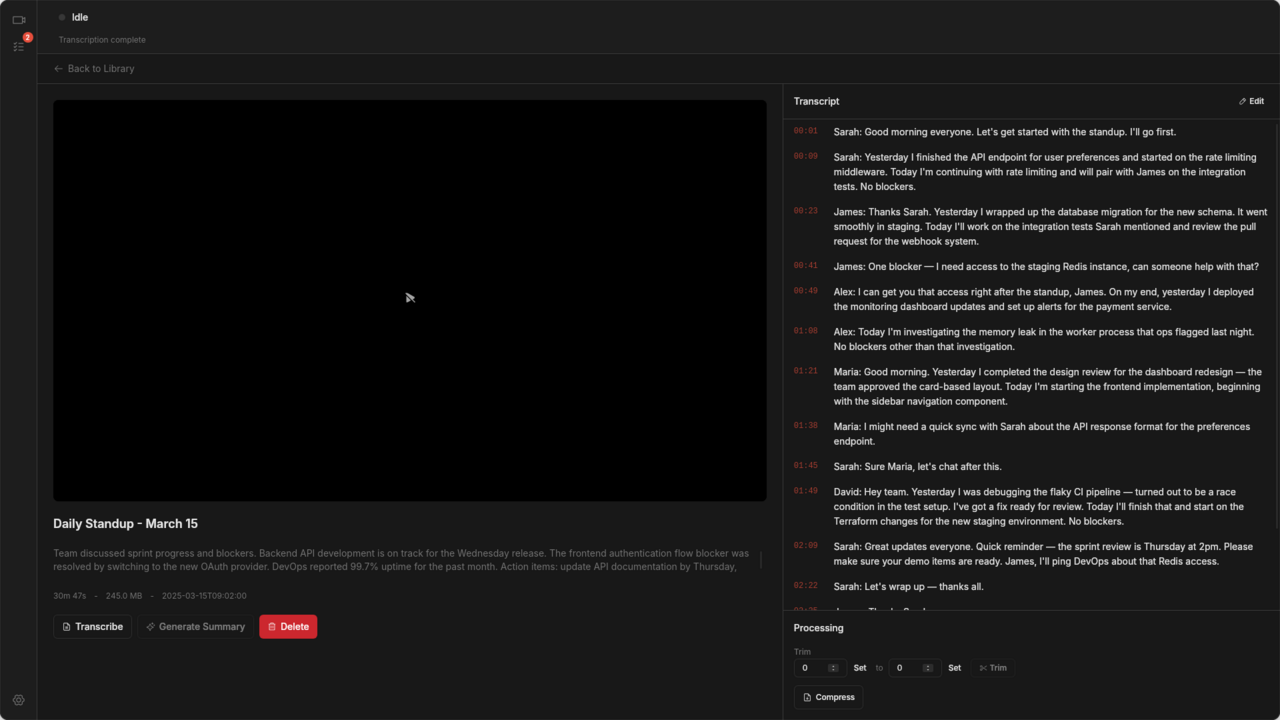Click the first Set button for trim start
Image resolution: width=1280 pixels, height=720 pixels.
click(x=860, y=667)
